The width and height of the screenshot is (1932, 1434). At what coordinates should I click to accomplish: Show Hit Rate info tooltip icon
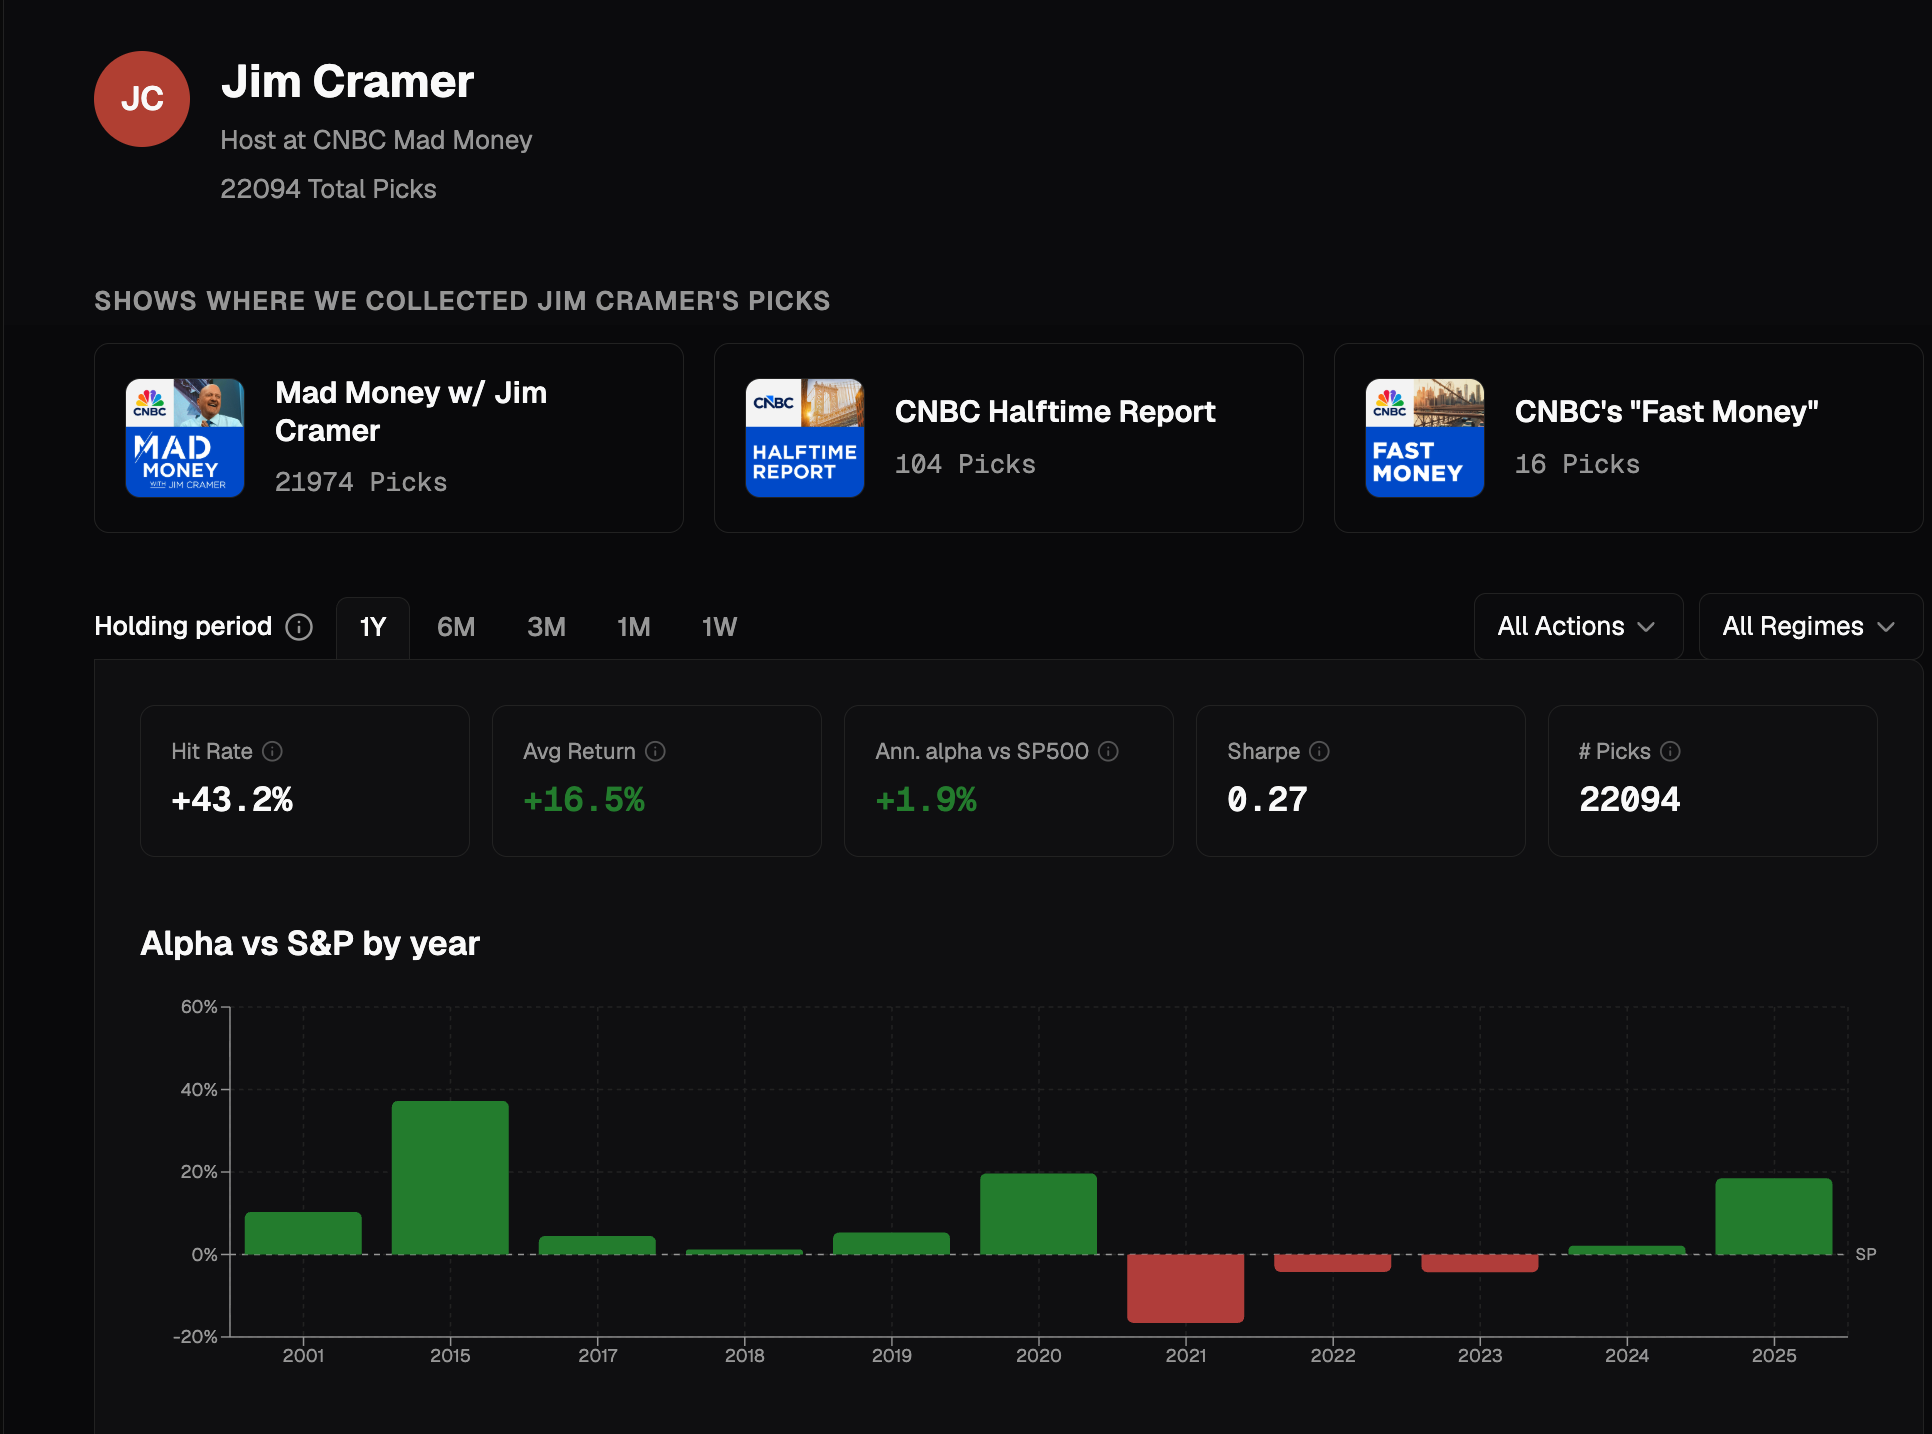pos(272,751)
